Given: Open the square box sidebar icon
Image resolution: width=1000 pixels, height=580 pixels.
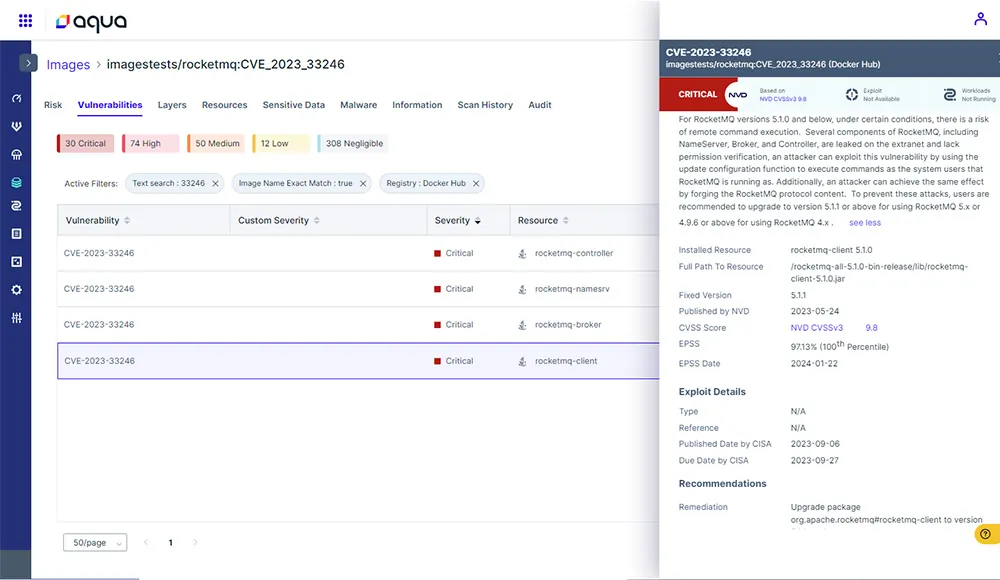Looking at the screenshot, I should [17, 262].
